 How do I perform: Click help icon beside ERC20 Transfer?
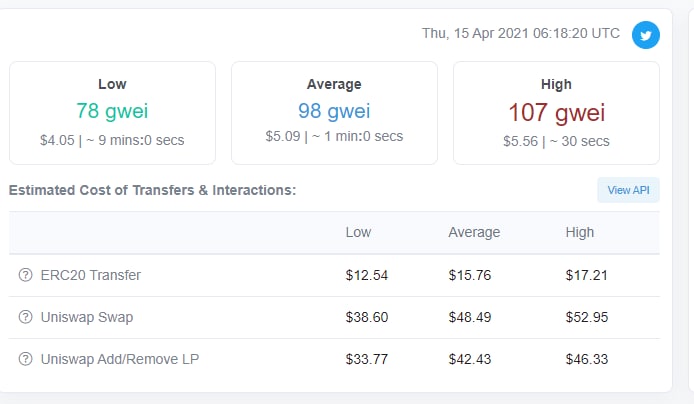click(26, 275)
